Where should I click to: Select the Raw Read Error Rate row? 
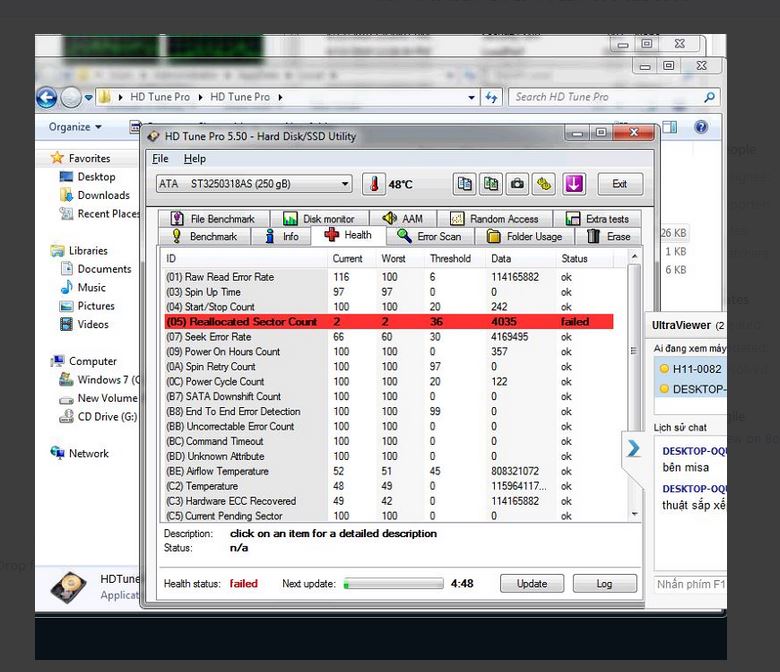tap(389, 277)
